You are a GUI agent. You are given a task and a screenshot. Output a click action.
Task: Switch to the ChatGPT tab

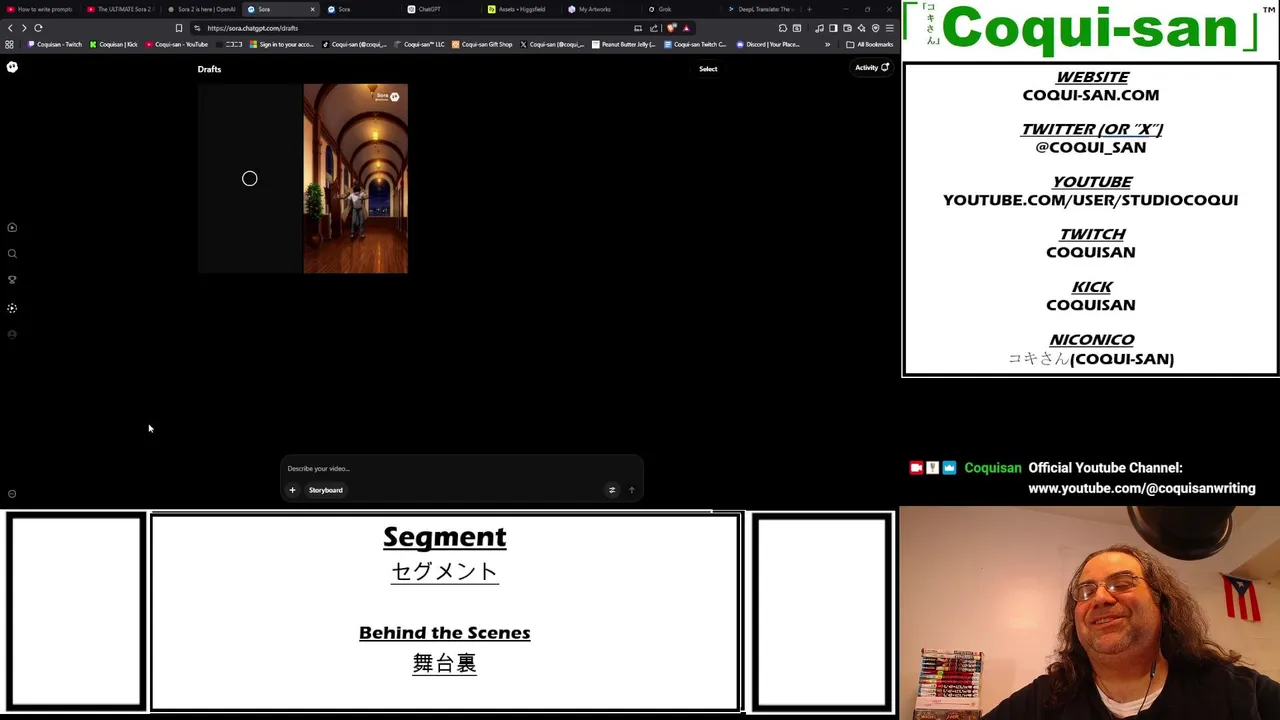coord(441,9)
